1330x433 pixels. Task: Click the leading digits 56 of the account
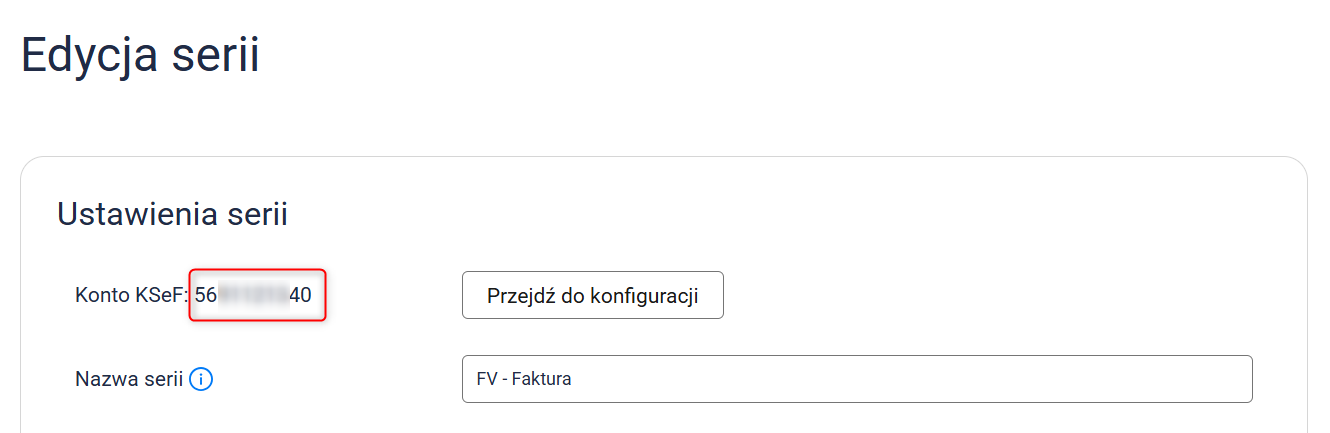[206, 295]
